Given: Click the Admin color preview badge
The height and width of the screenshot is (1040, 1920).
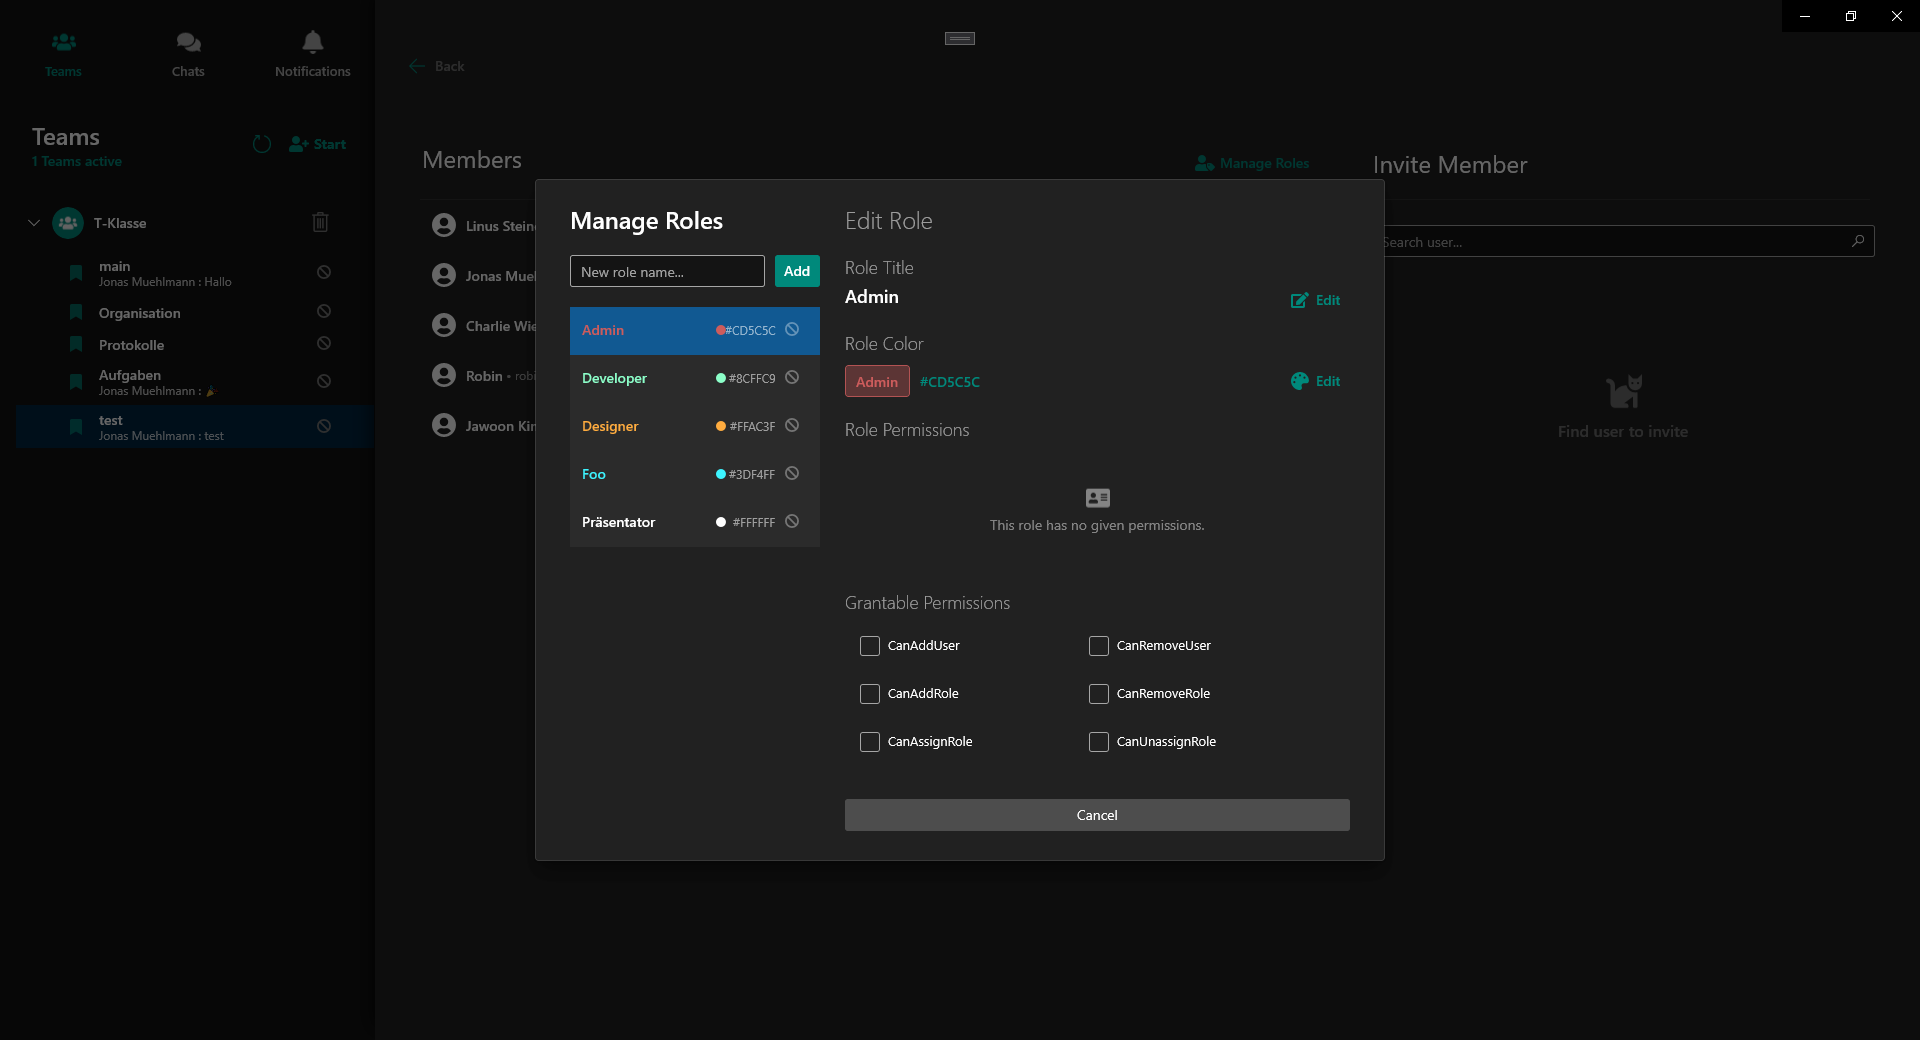Looking at the screenshot, I should click(877, 382).
